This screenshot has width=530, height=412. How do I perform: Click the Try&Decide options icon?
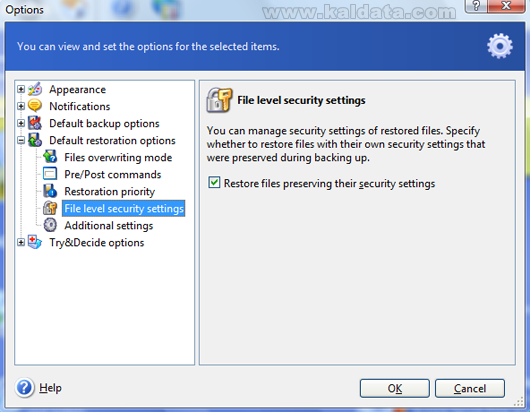tap(35, 242)
